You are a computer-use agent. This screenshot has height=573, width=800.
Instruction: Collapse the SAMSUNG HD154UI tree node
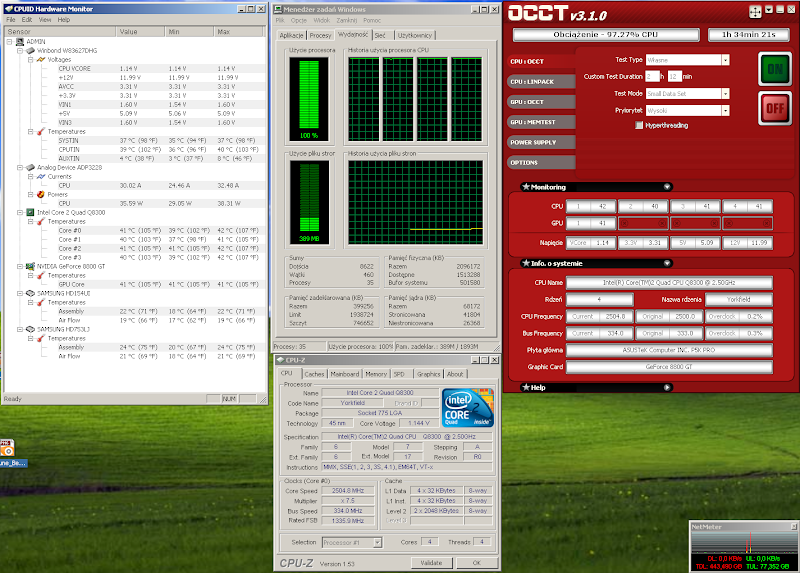[20, 293]
